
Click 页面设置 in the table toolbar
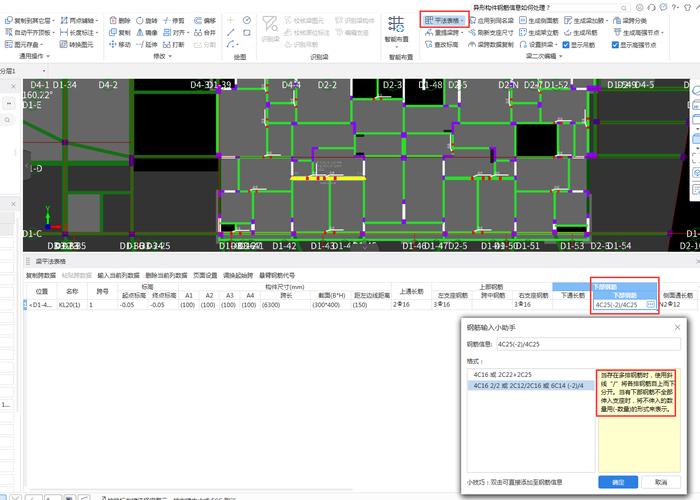click(x=205, y=275)
